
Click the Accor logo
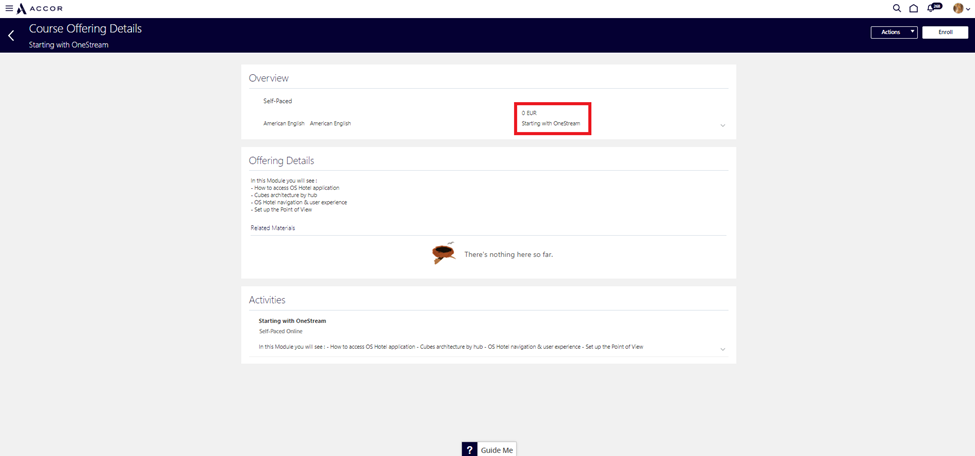pyautogui.click(x=39, y=9)
